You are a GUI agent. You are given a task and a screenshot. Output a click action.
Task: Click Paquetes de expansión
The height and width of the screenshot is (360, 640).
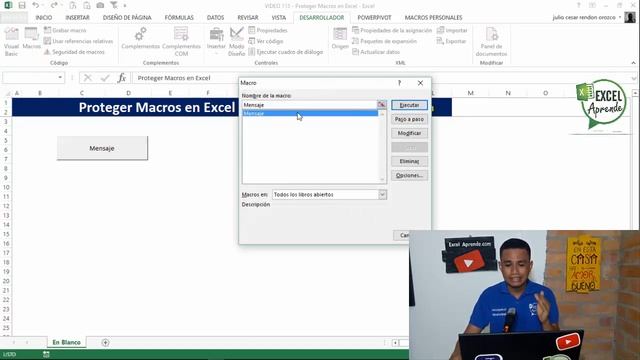(x=384, y=41)
